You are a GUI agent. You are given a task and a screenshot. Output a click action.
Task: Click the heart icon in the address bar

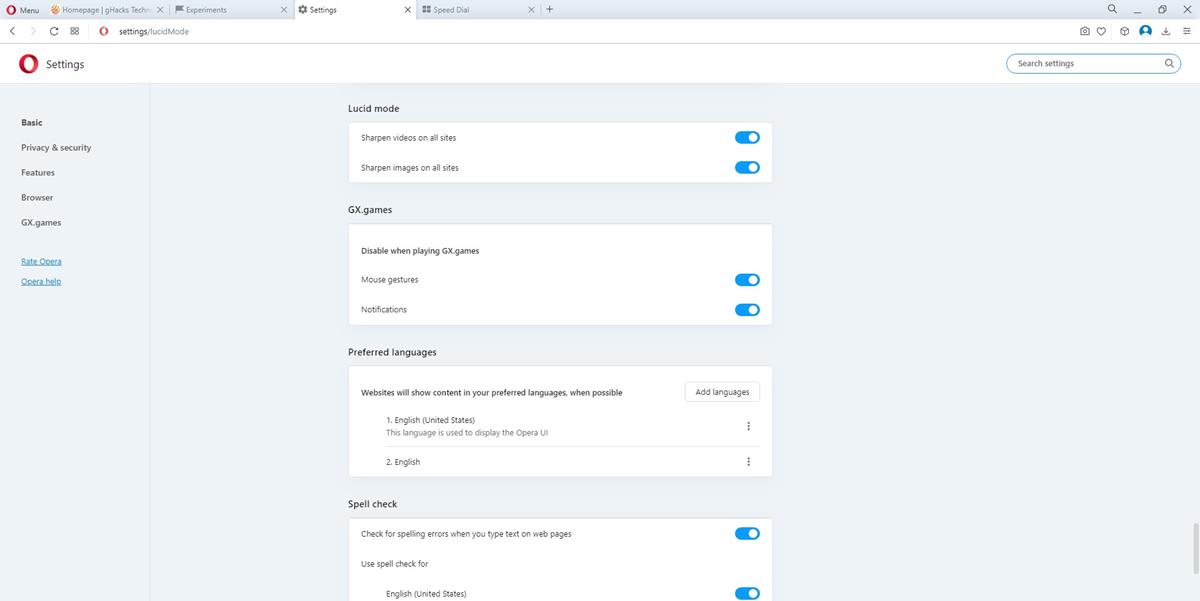1101,31
